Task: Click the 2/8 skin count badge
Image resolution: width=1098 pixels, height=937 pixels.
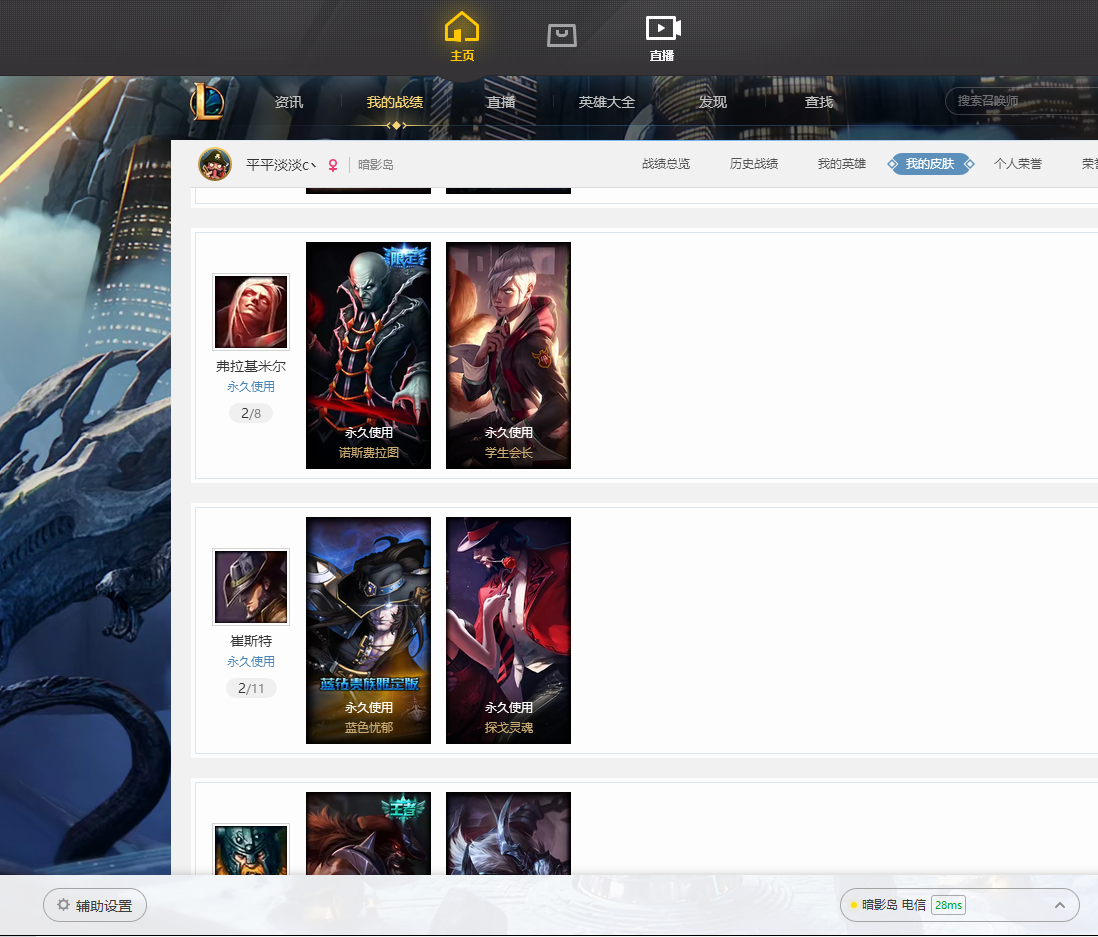Action: tap(251, 413)
